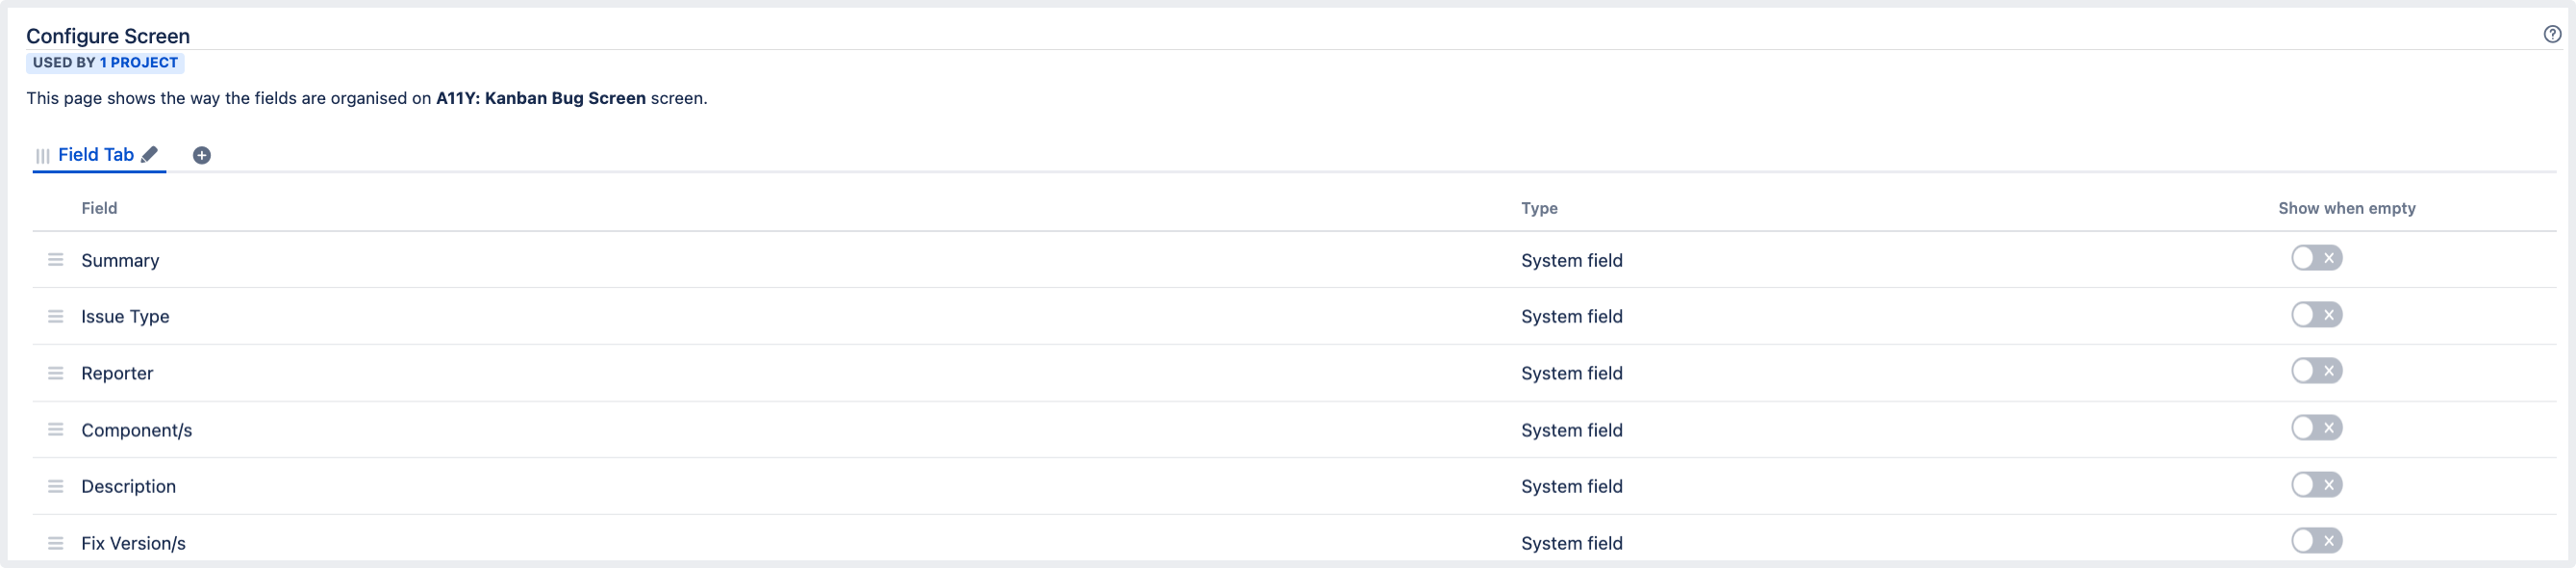2576x568 pixels.
Task: Click the drag handle for Fix Version/s row
Action: (56, 543)
